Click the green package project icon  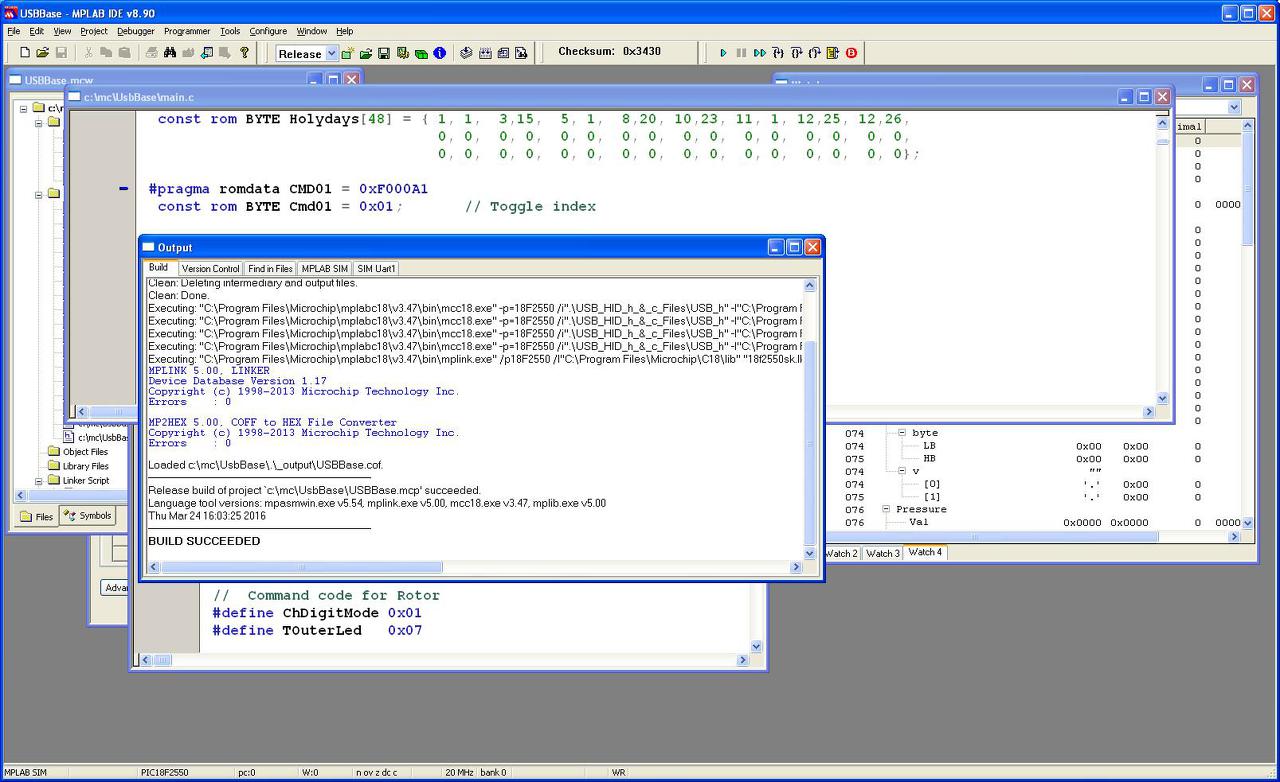(x=421, y=53)
